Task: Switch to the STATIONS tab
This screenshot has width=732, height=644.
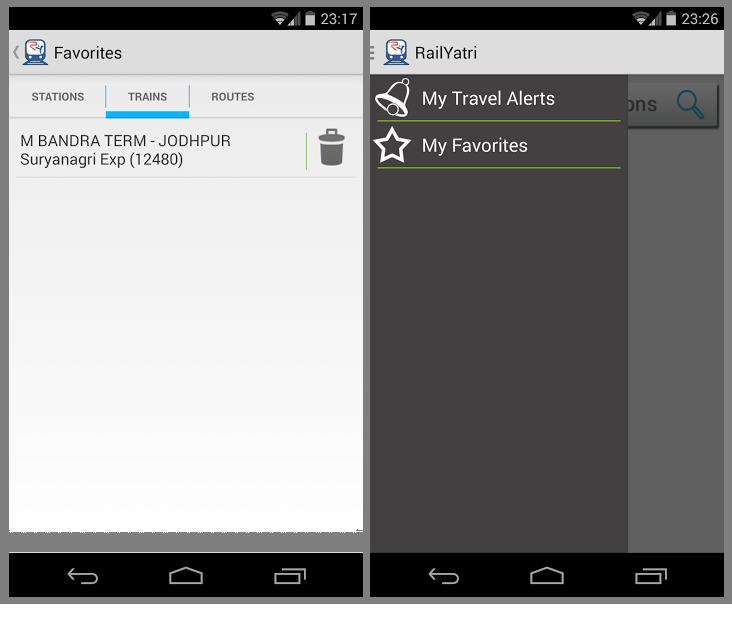Action: coord(57,97)
